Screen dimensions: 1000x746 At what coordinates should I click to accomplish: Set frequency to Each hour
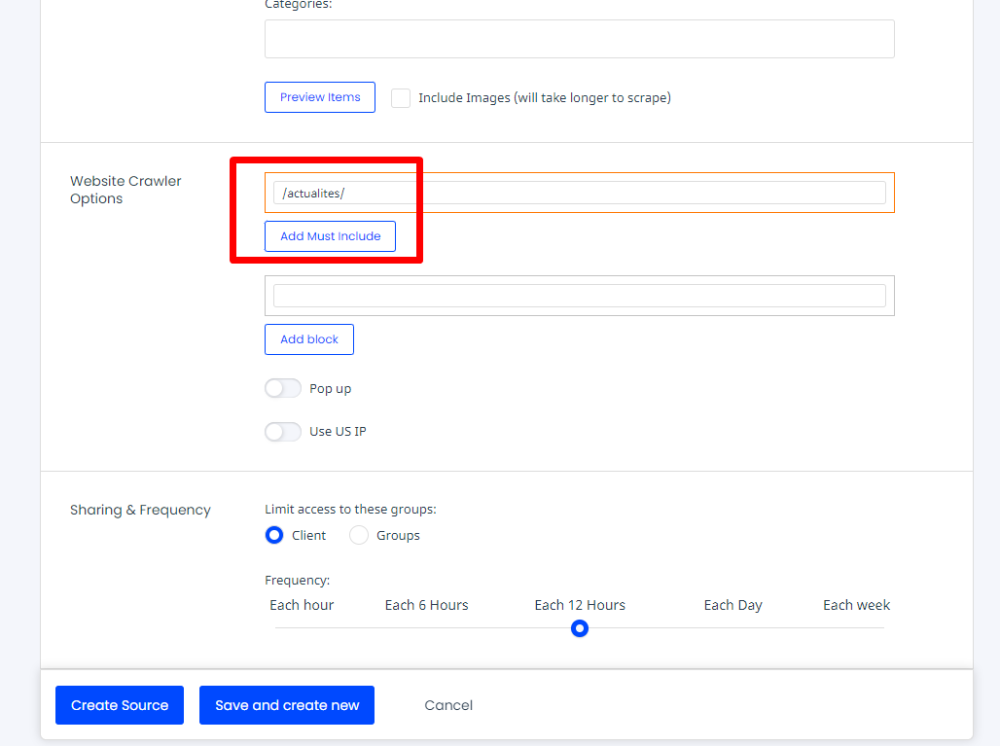pyautogui.click(x=302, y=605)
